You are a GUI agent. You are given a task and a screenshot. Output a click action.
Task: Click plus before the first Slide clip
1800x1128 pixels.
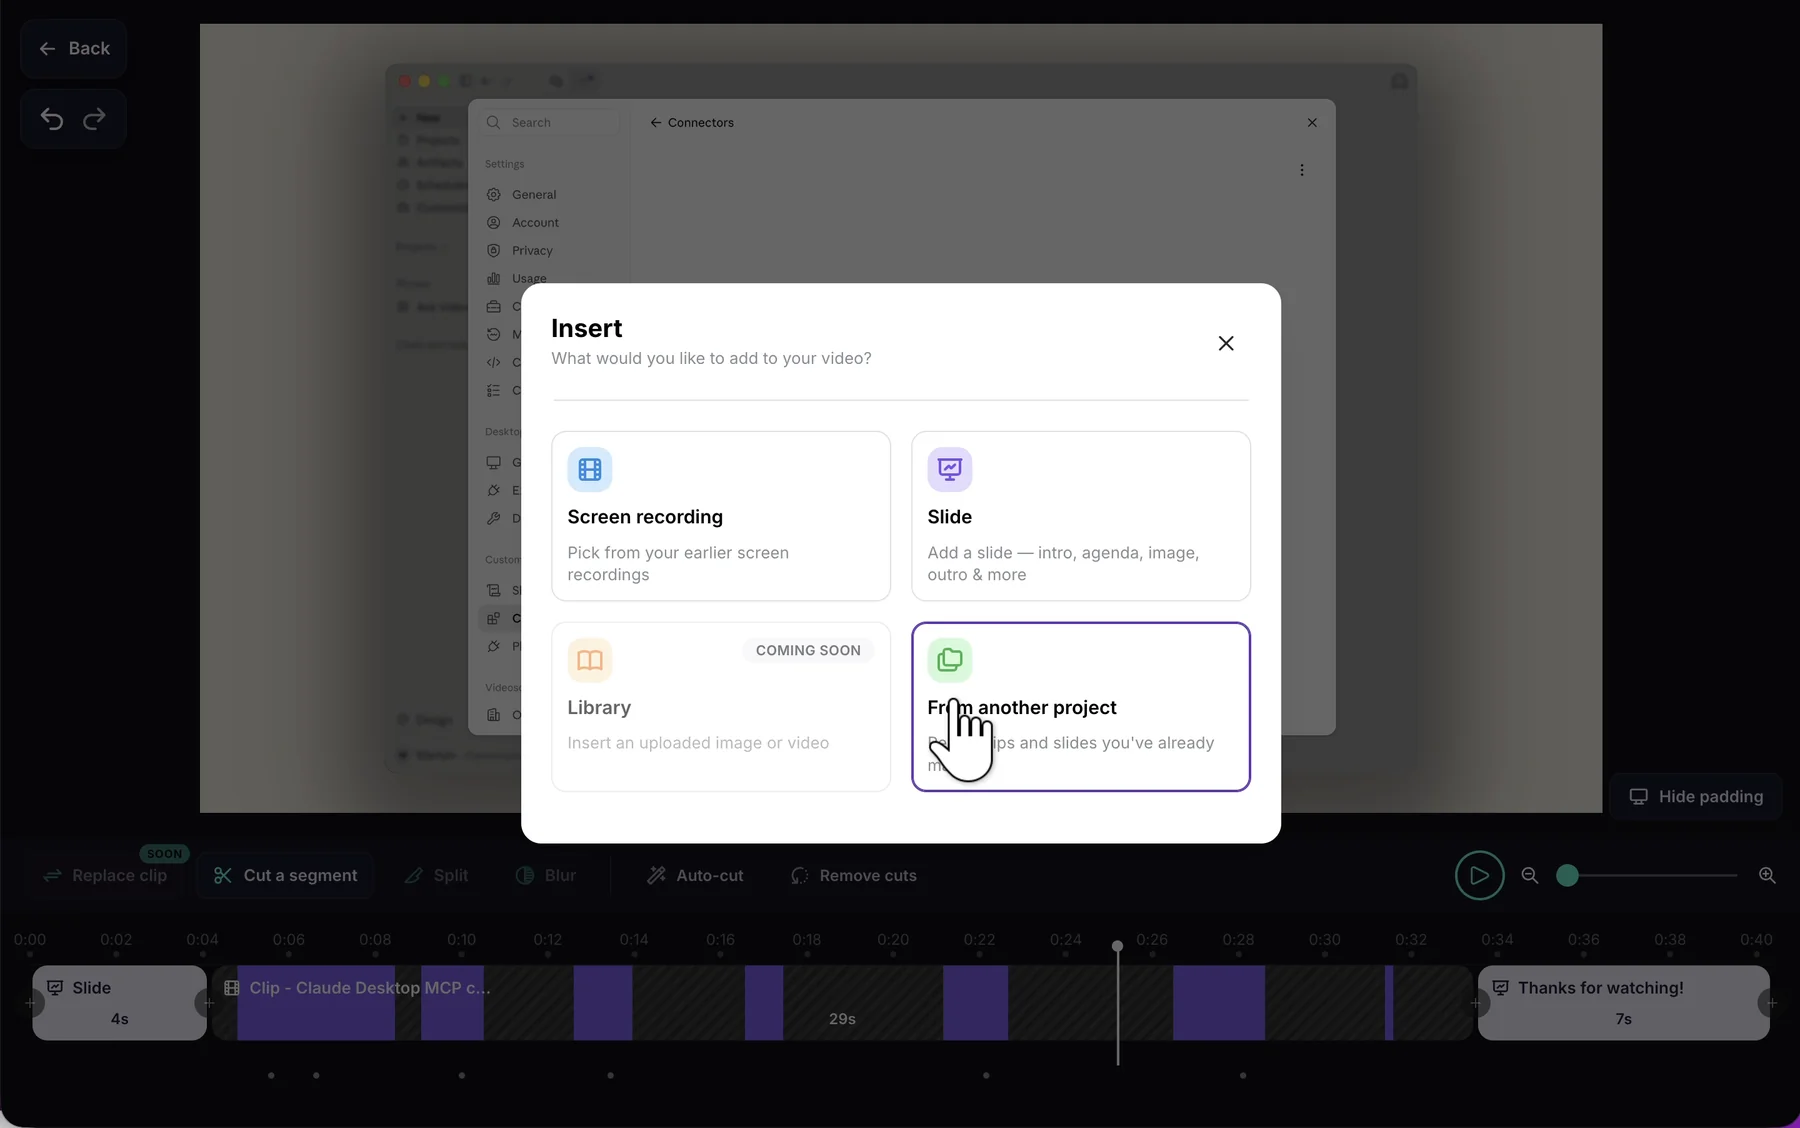[x=30, y=1002]
